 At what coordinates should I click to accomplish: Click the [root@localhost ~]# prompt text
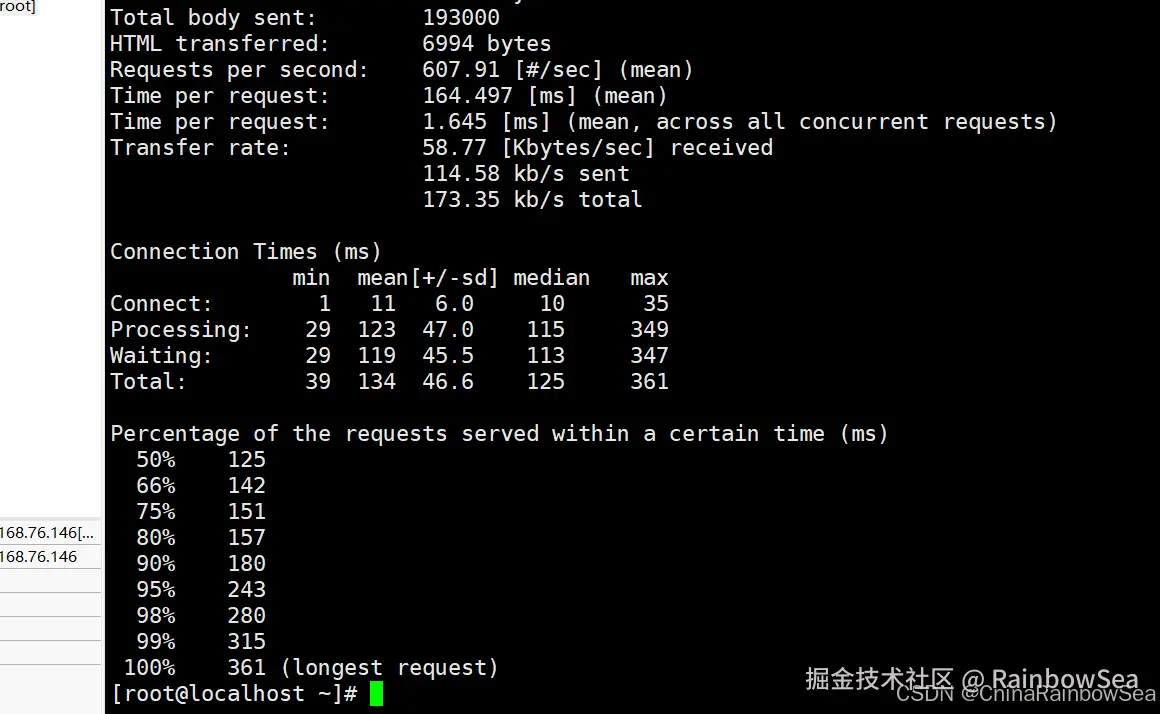click(235, 694)
